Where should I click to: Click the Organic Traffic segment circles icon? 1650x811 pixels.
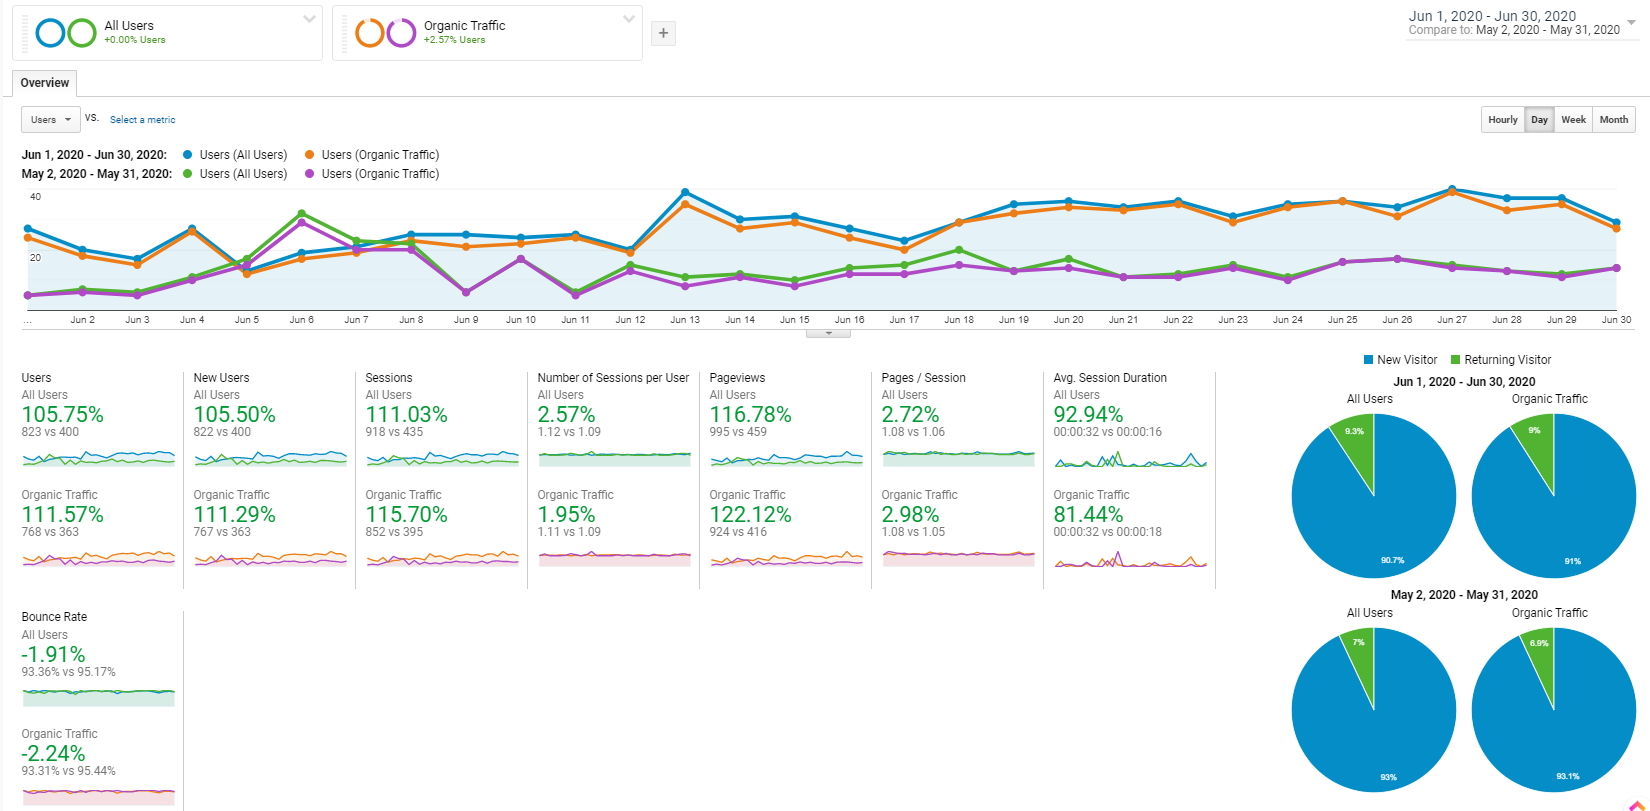[x=386, y=33]
